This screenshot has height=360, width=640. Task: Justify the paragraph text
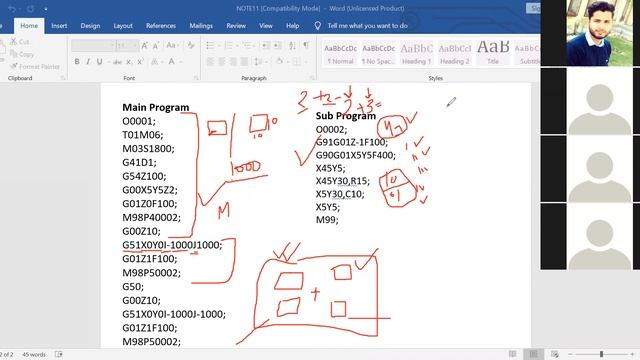(x=244, y=62)
